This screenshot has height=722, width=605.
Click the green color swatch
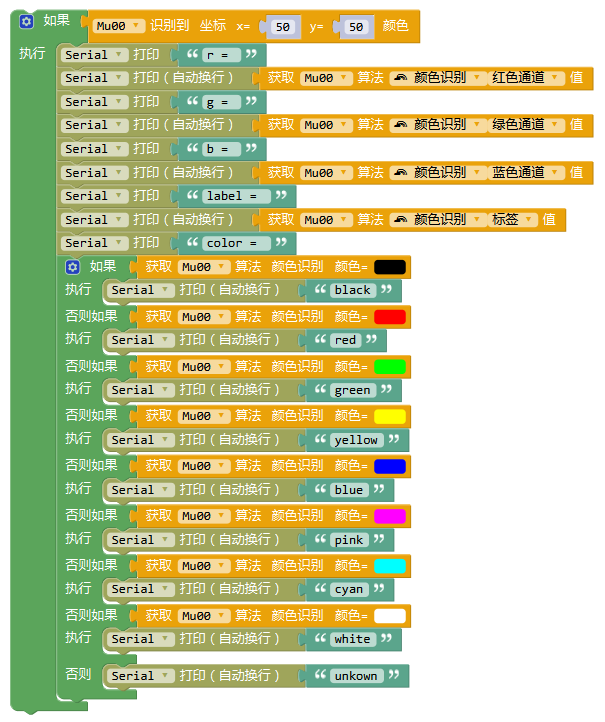point(390,367)
